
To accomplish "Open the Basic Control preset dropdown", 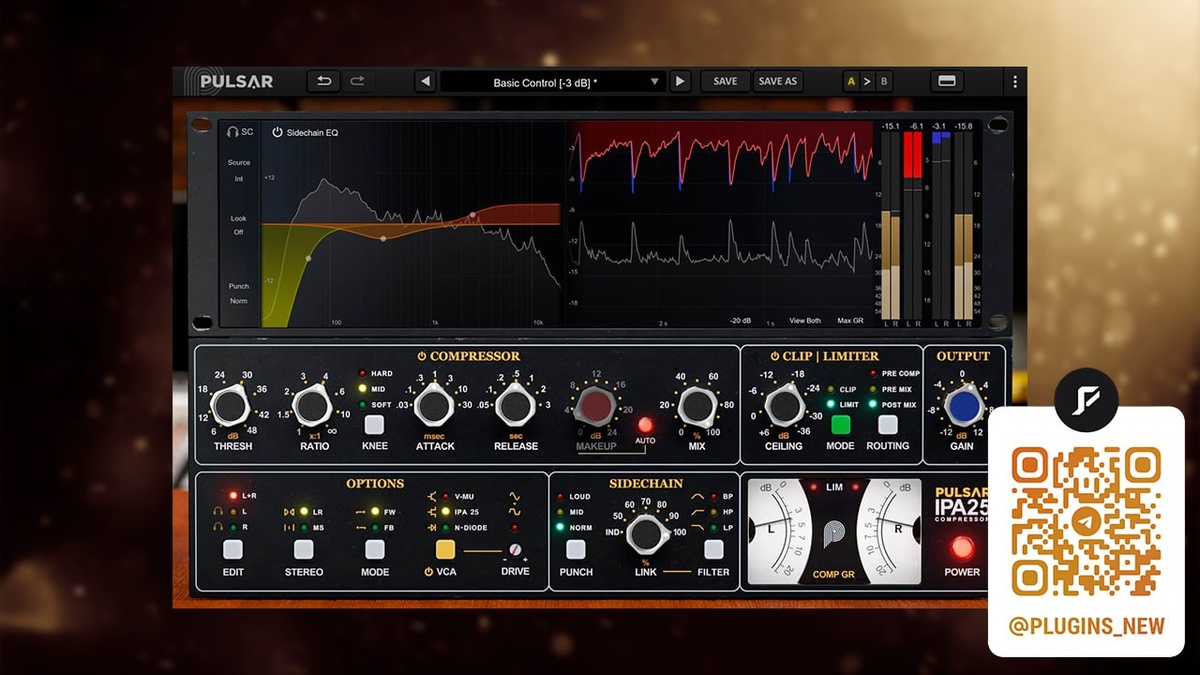I will point(553,82).
